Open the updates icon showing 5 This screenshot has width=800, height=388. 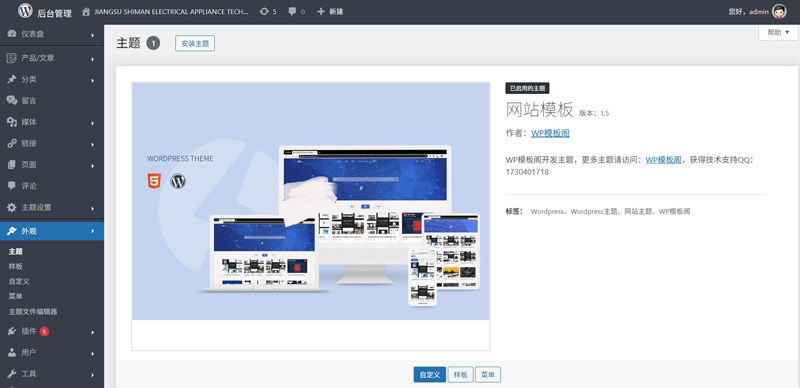pyautogui.click(x=264, y=11)
